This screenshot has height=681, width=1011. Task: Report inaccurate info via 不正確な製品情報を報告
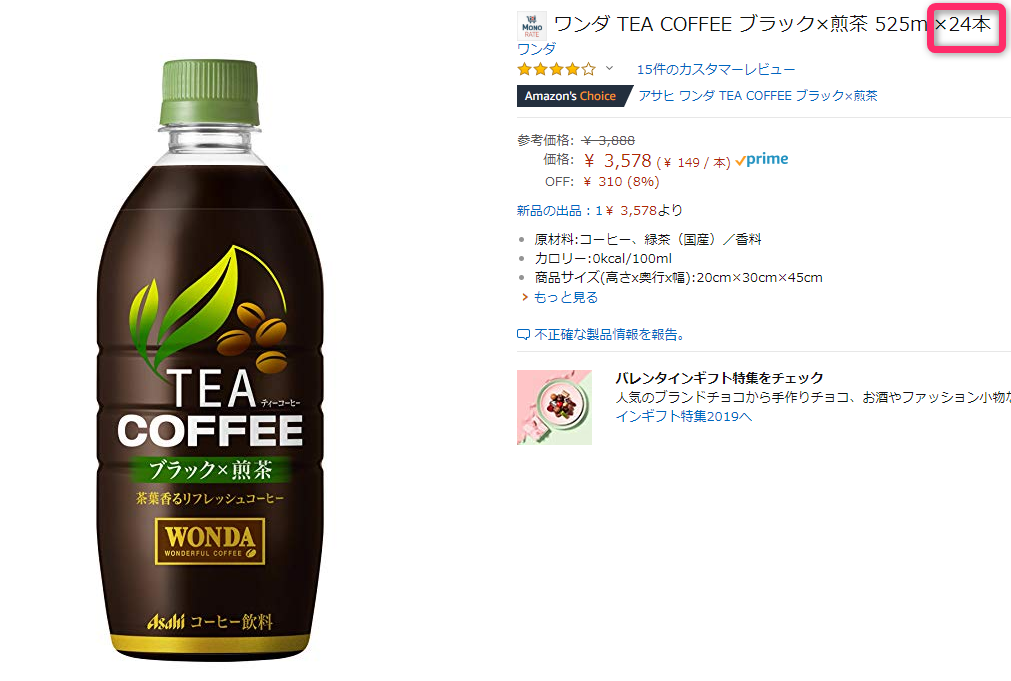(x=609, y=335)
